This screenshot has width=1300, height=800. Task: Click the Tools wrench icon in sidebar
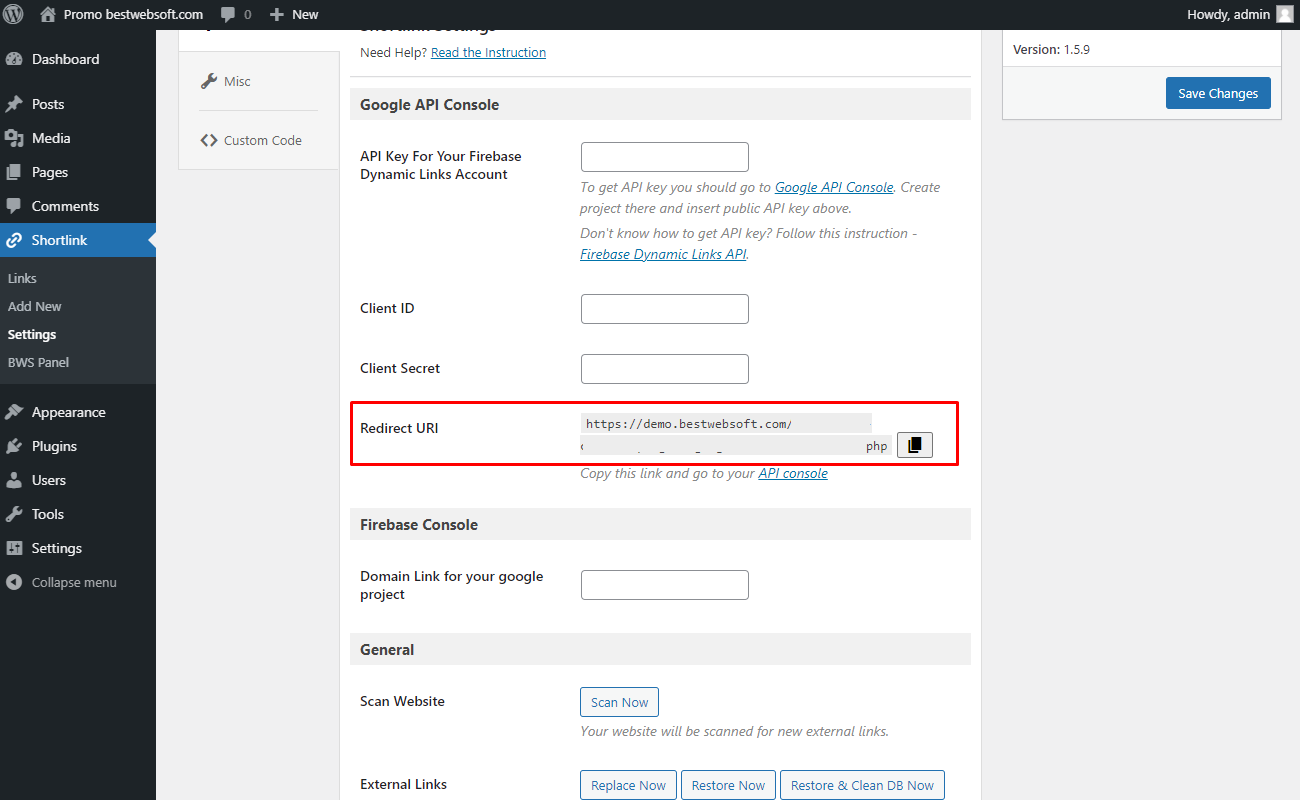(14, 514)
